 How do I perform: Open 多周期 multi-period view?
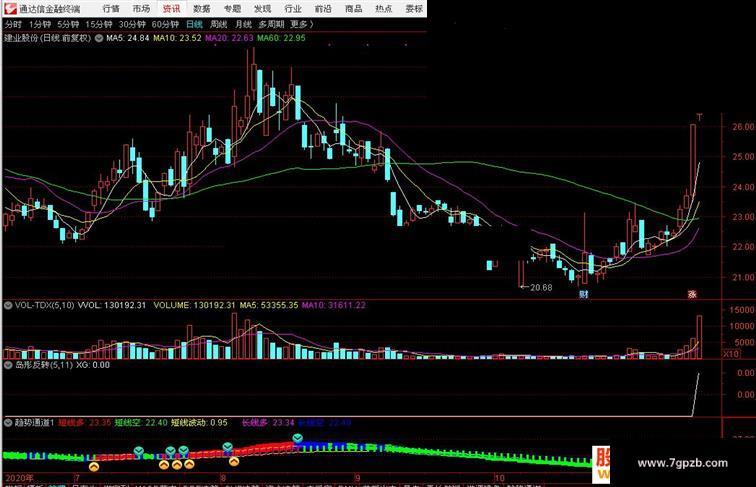click(271, 24)
